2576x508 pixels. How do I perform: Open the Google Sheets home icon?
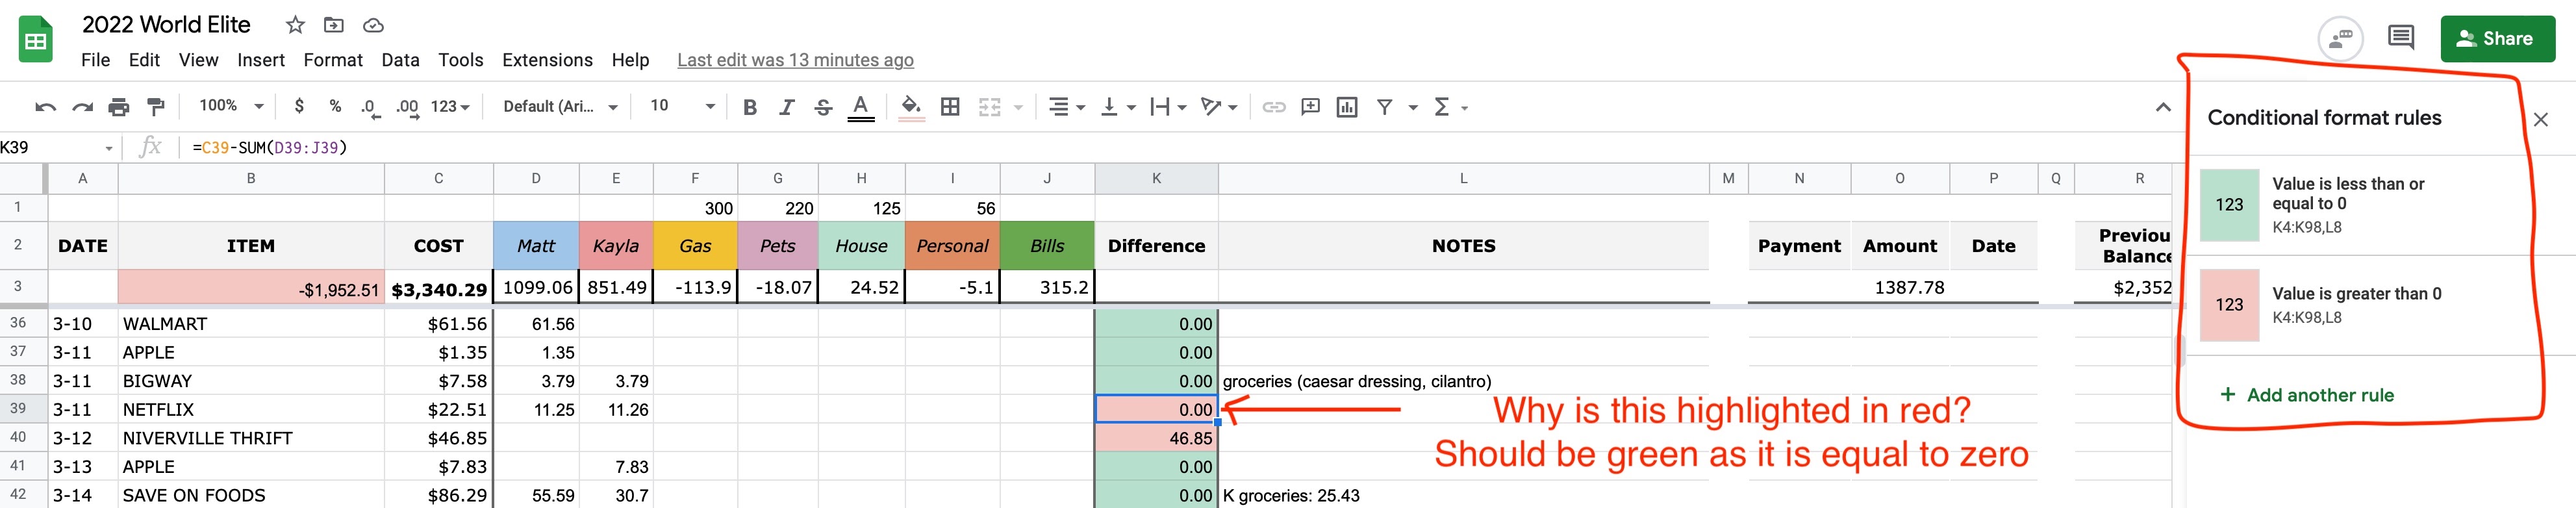36,40
